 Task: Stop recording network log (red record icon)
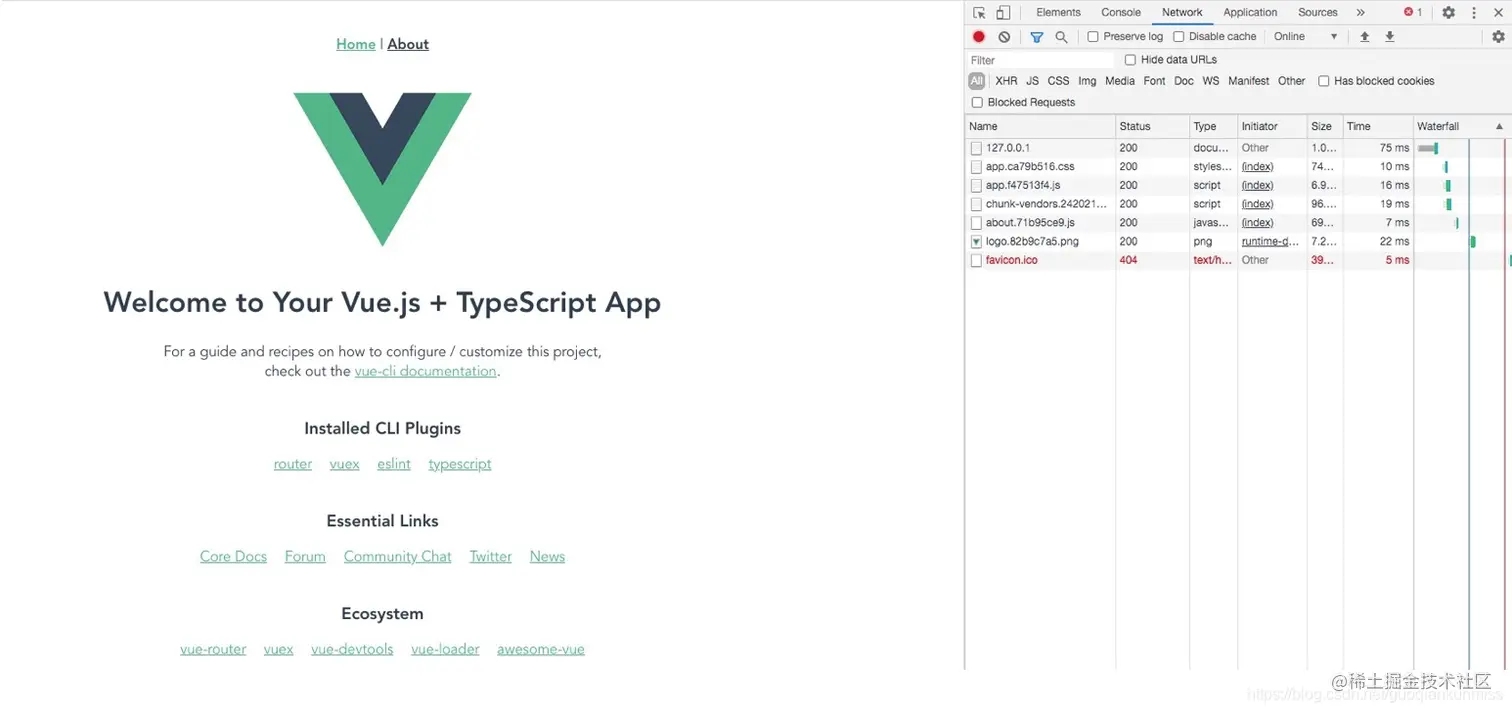(979, 36)
